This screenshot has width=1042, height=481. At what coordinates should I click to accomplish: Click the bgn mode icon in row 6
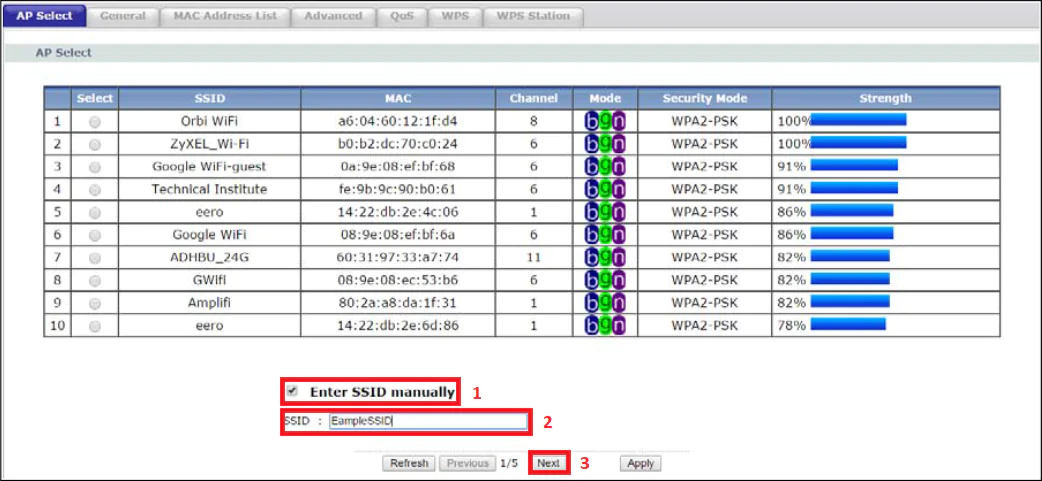605,235
